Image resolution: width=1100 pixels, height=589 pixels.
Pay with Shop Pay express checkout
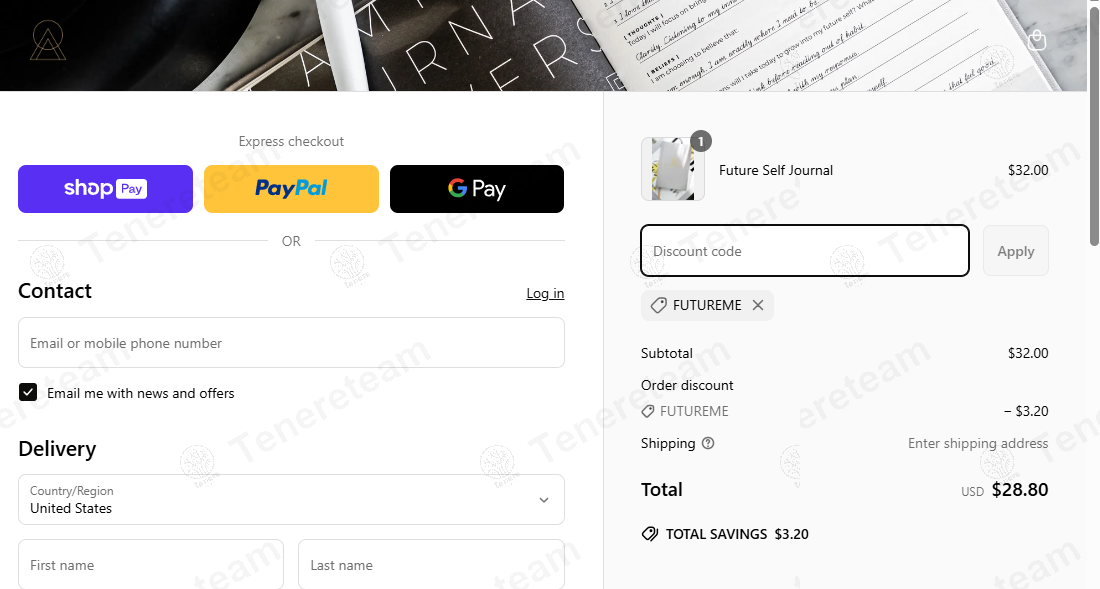point(105,189)
